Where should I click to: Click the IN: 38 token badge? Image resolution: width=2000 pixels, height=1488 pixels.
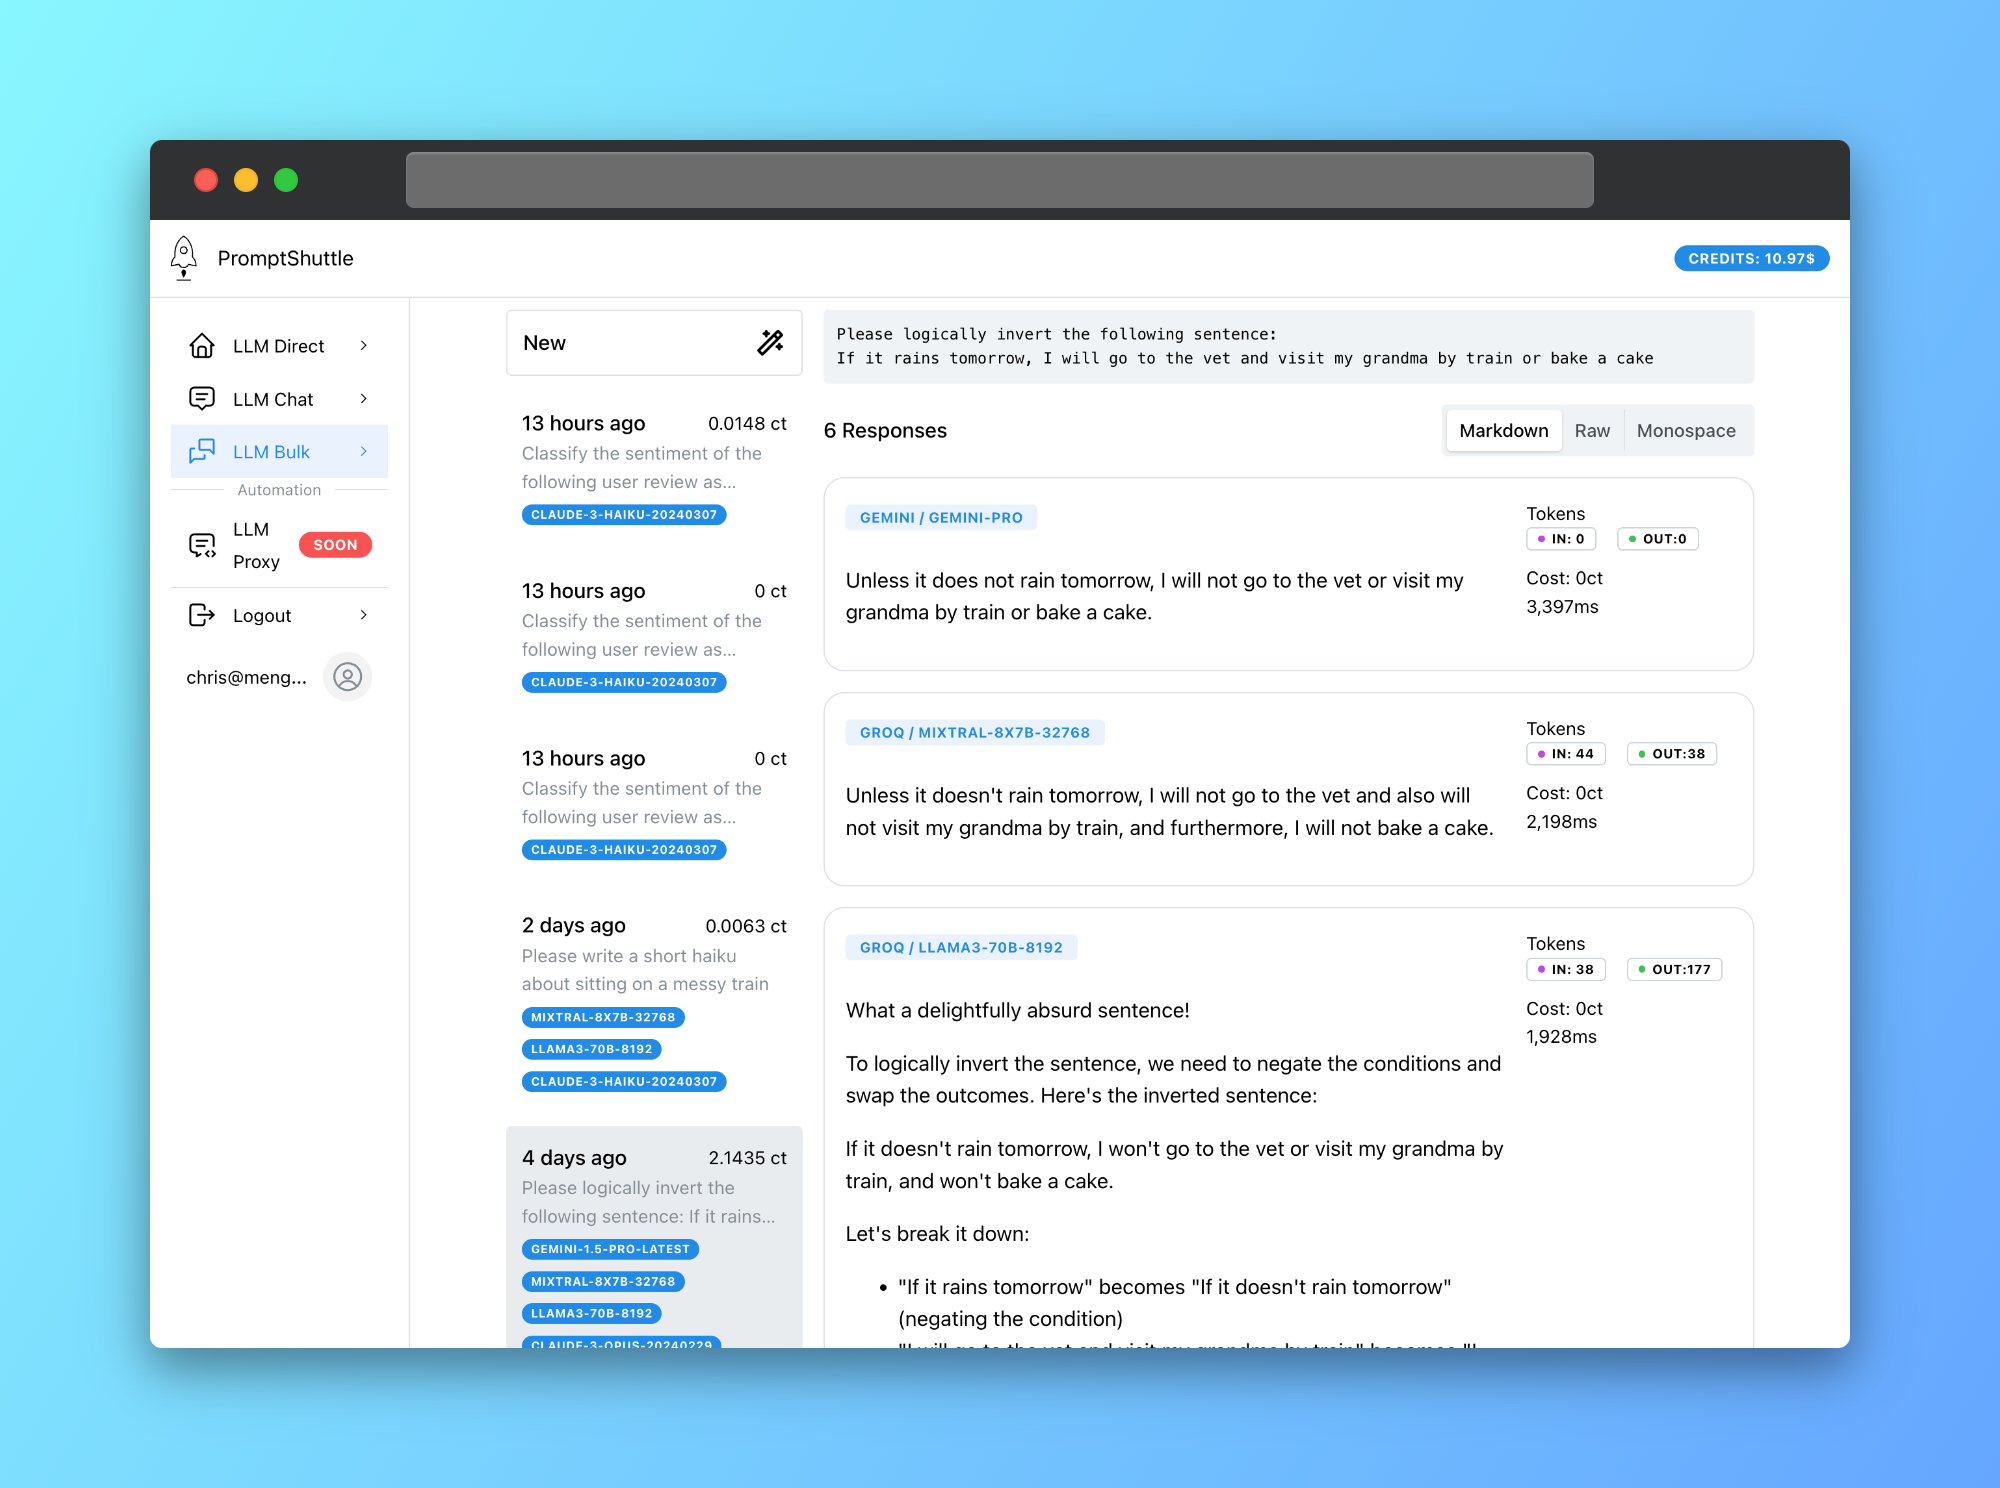pos(1566,969)
